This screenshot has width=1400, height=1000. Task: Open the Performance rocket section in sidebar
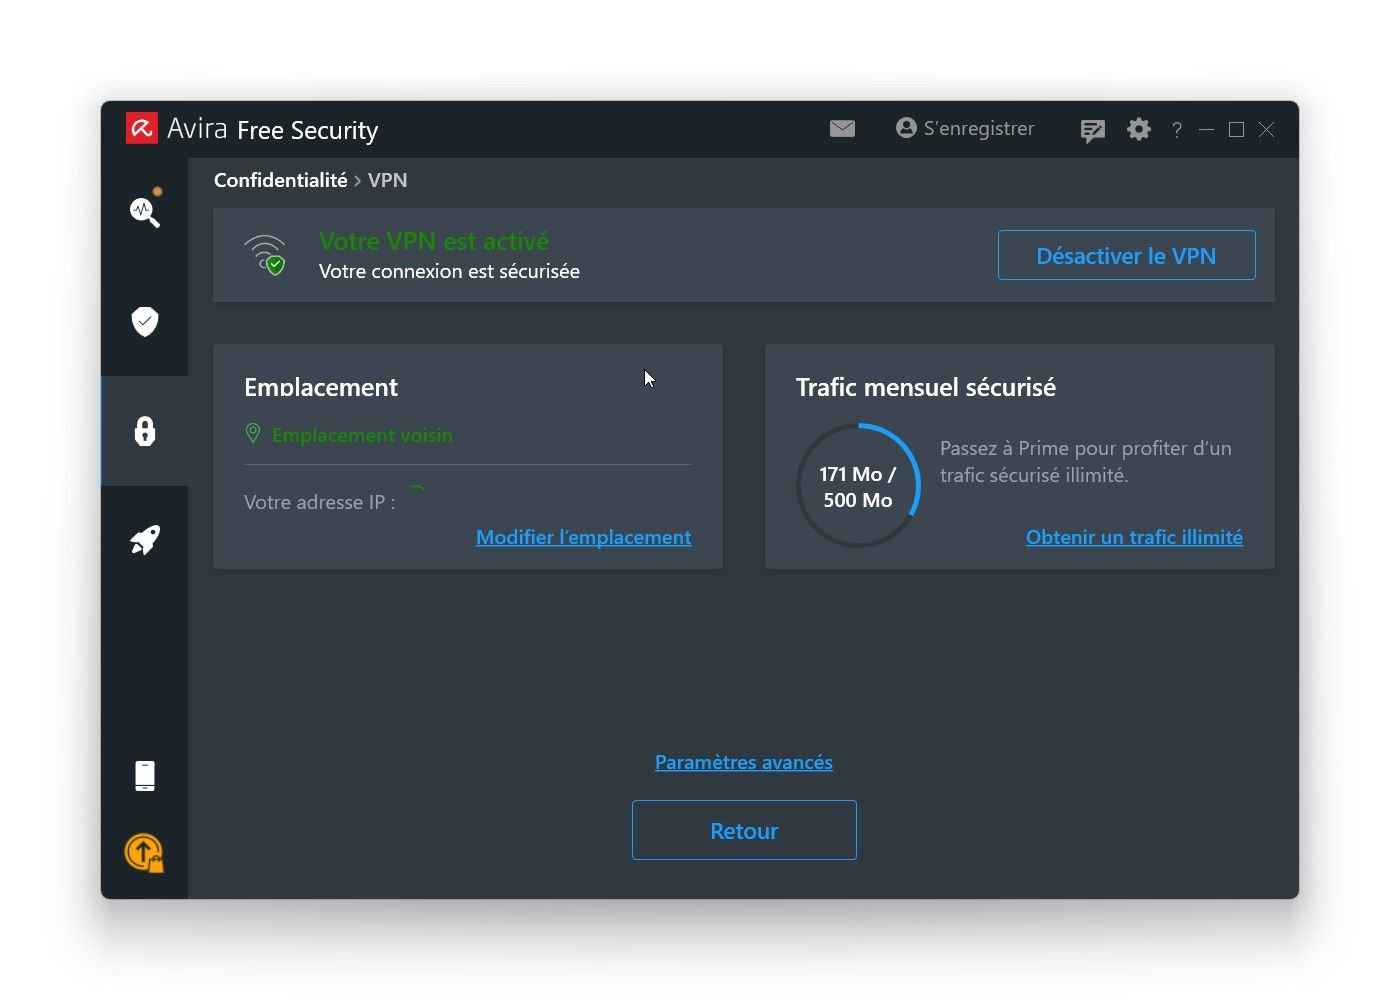145,540
